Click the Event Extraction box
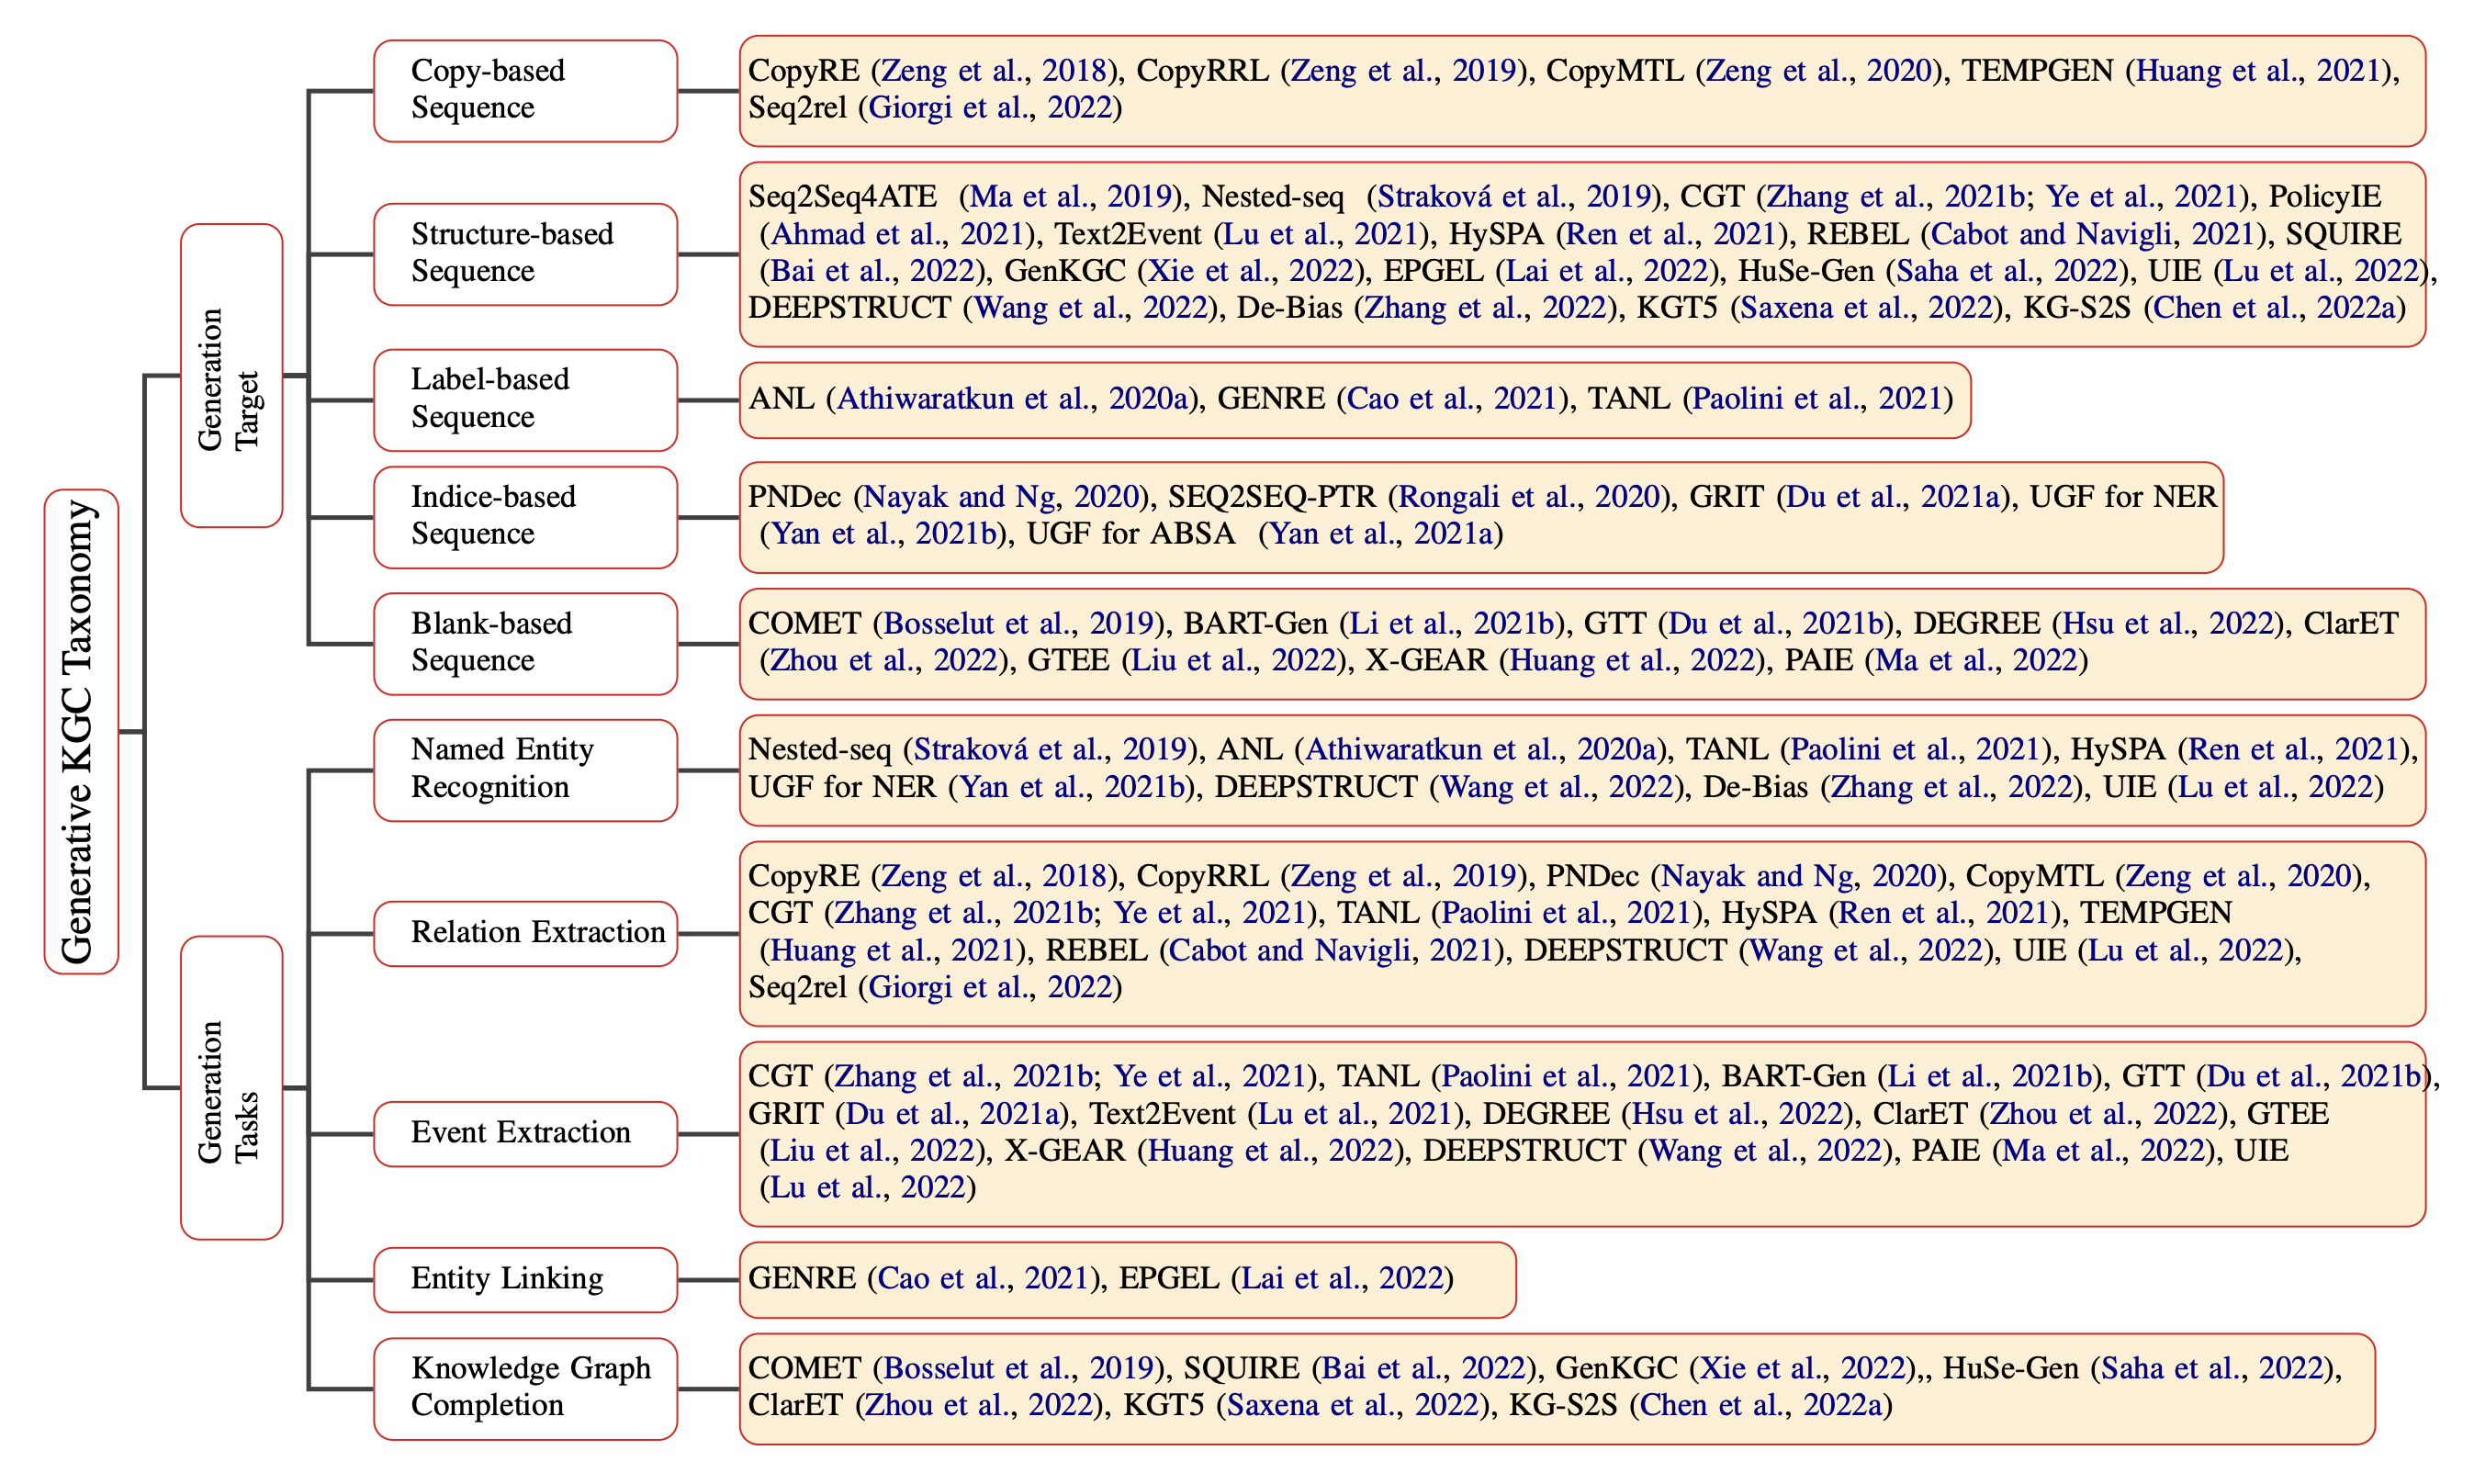The image size is (2474, 1484). (x=525, y=1134)
